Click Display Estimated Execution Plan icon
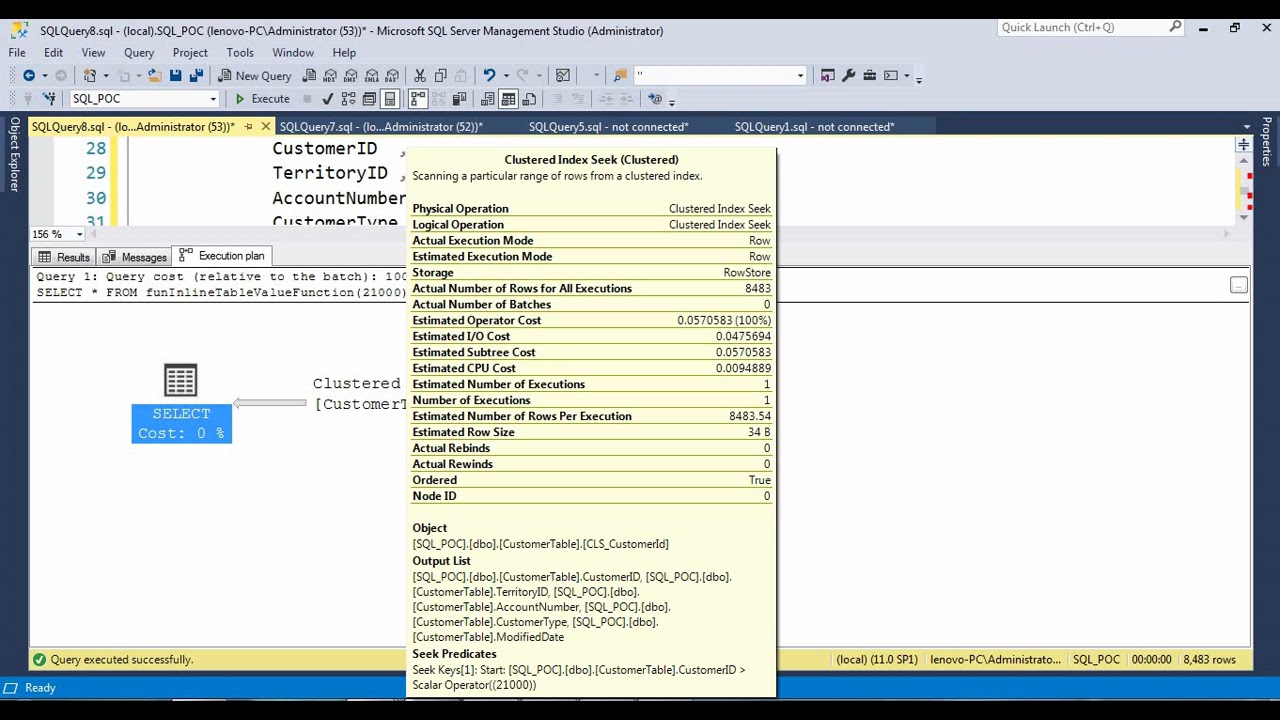Screen dimensions: 1280x720 click(x=348, y=98)
